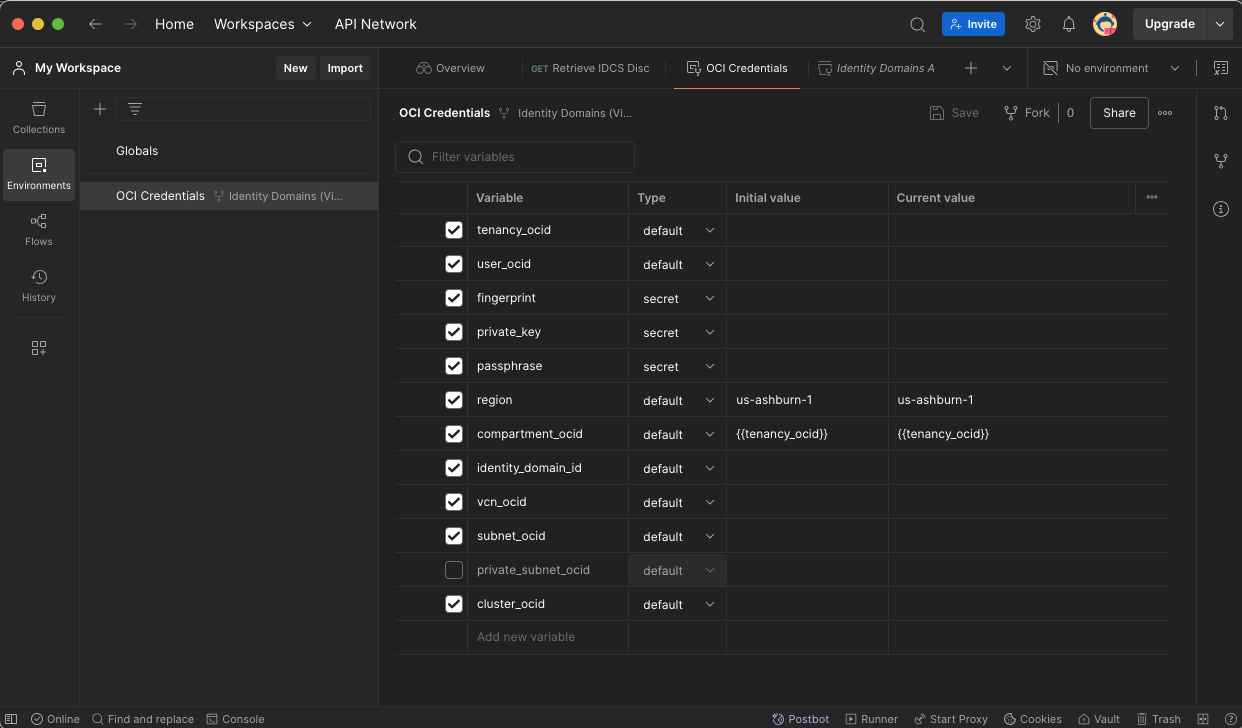Click the Share button
Image resolution: width=1242 pixels, height=728 pixels.
coord(1119,113)
